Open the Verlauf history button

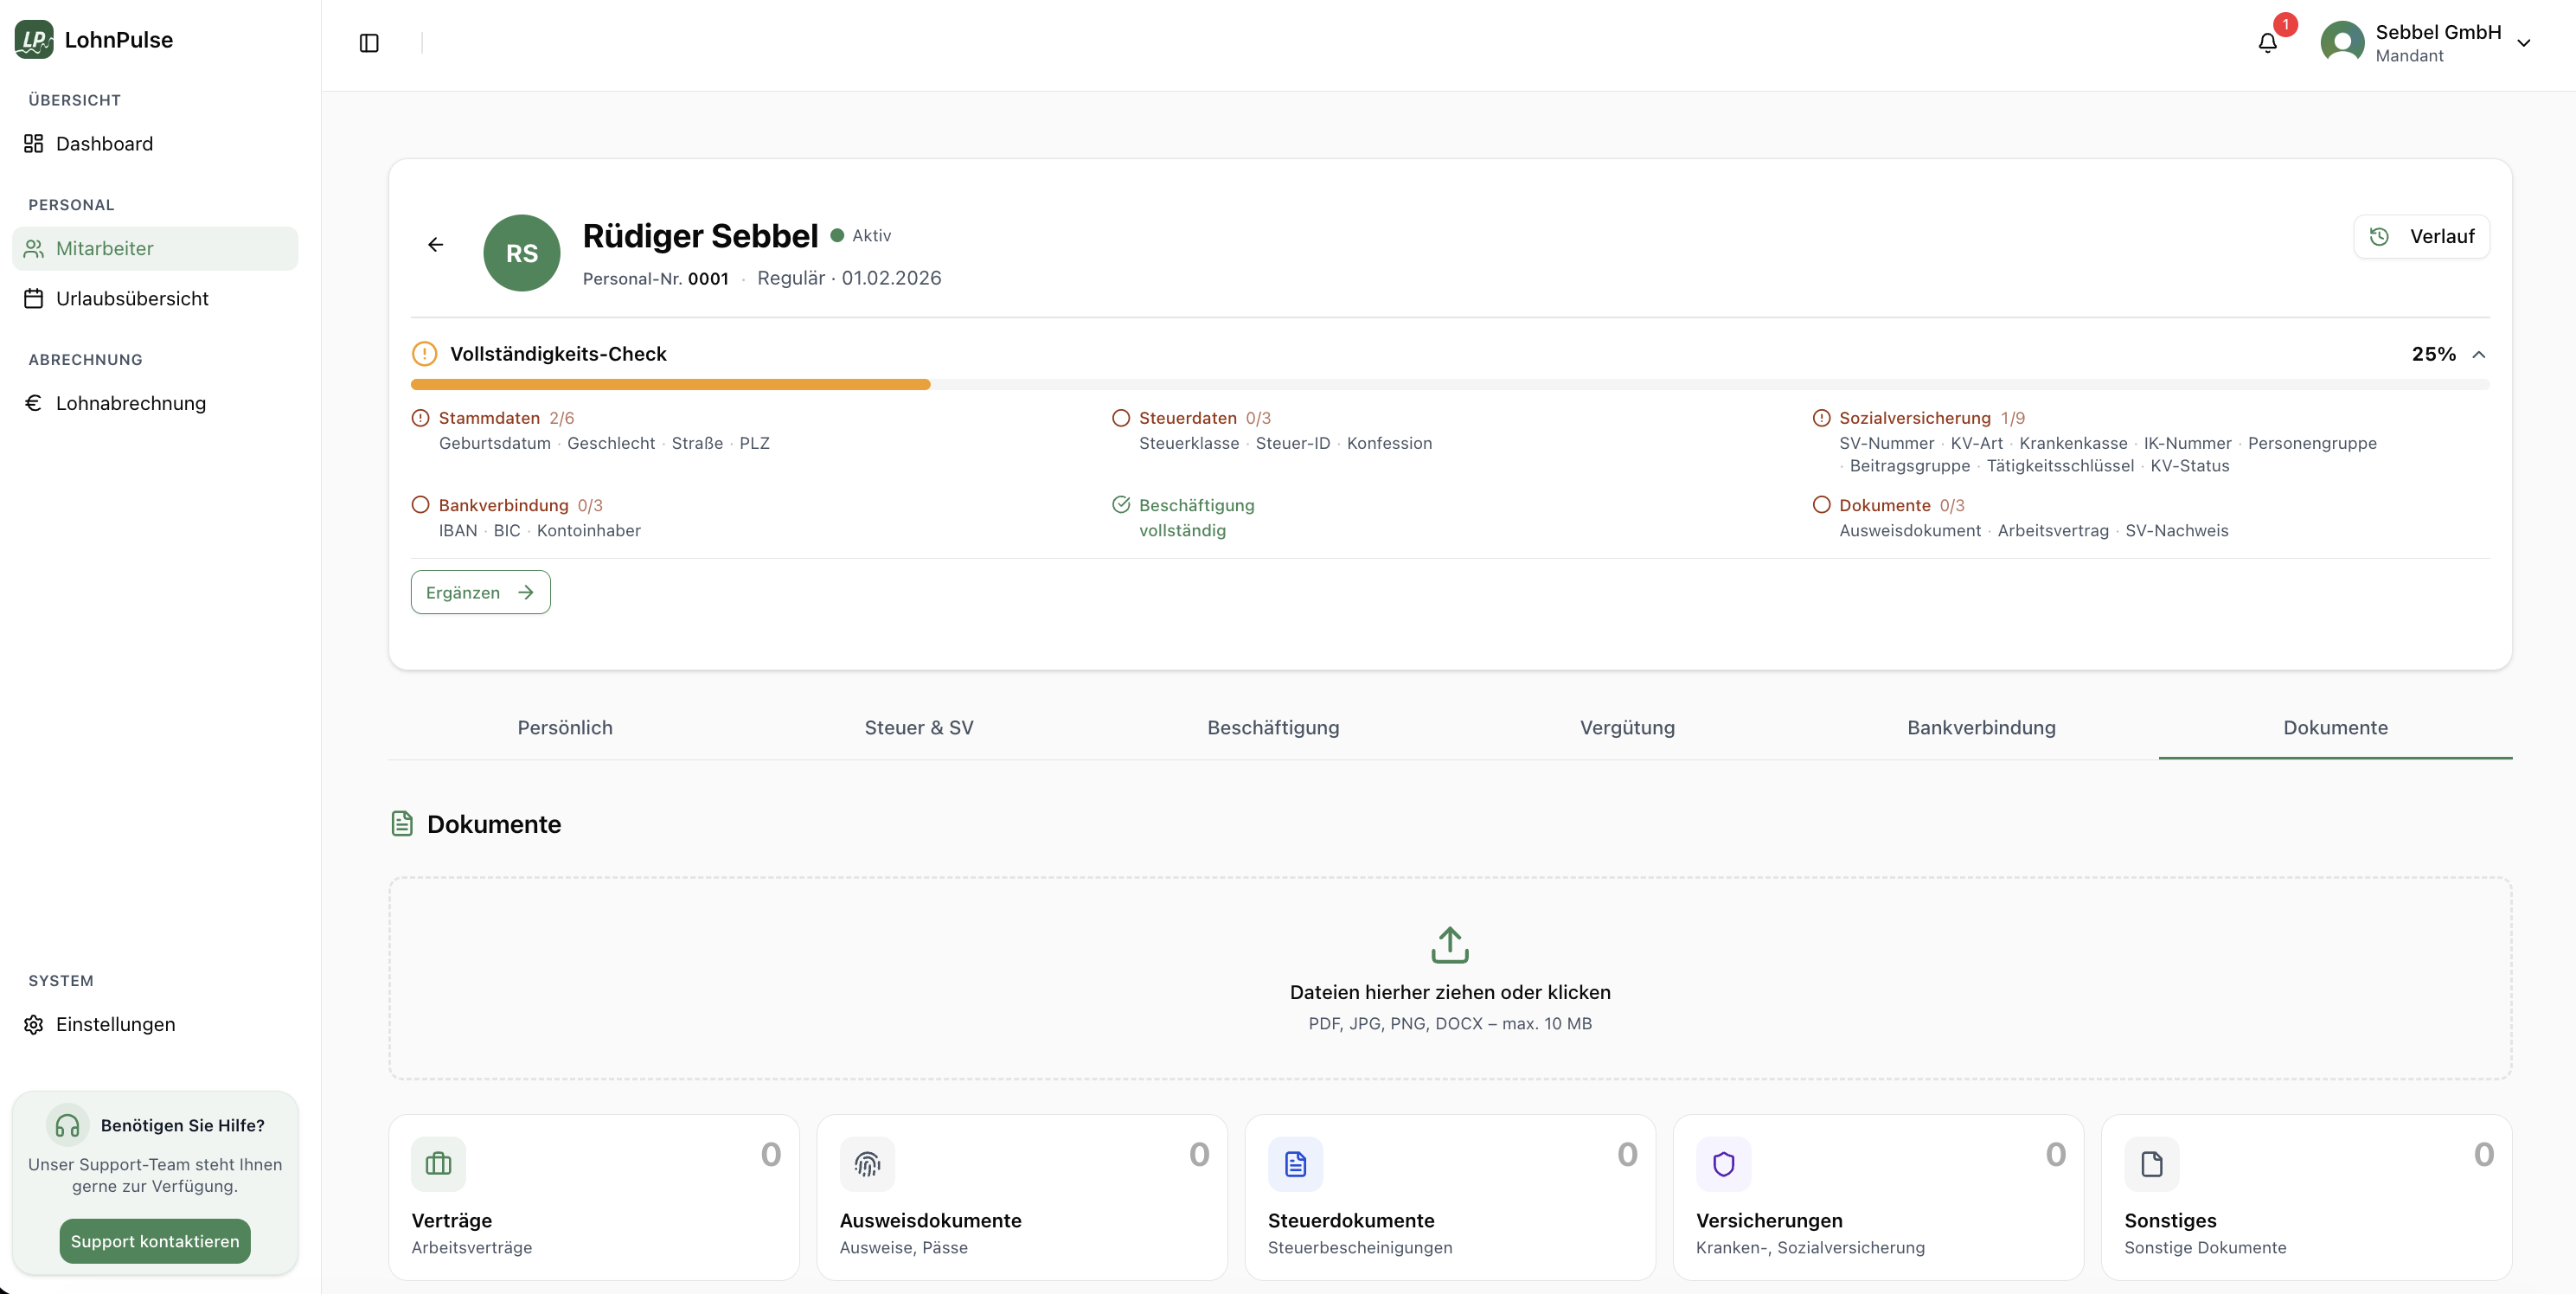[2421, 236]
